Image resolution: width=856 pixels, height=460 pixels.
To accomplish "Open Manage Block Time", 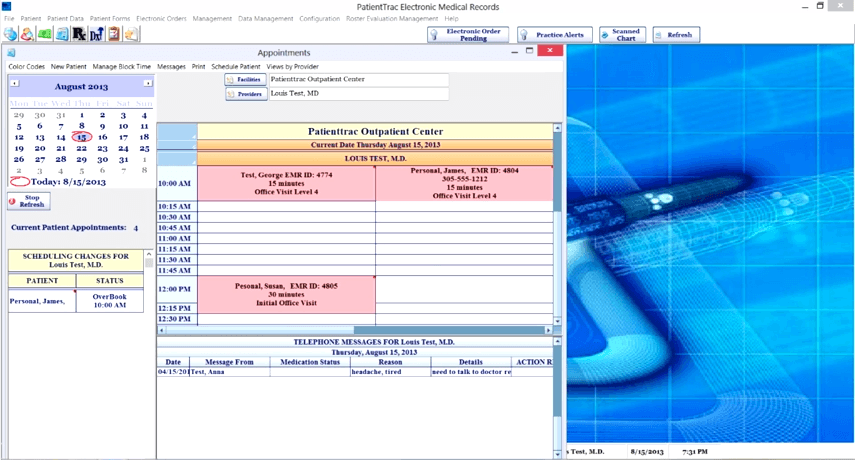I will [121, 67].
